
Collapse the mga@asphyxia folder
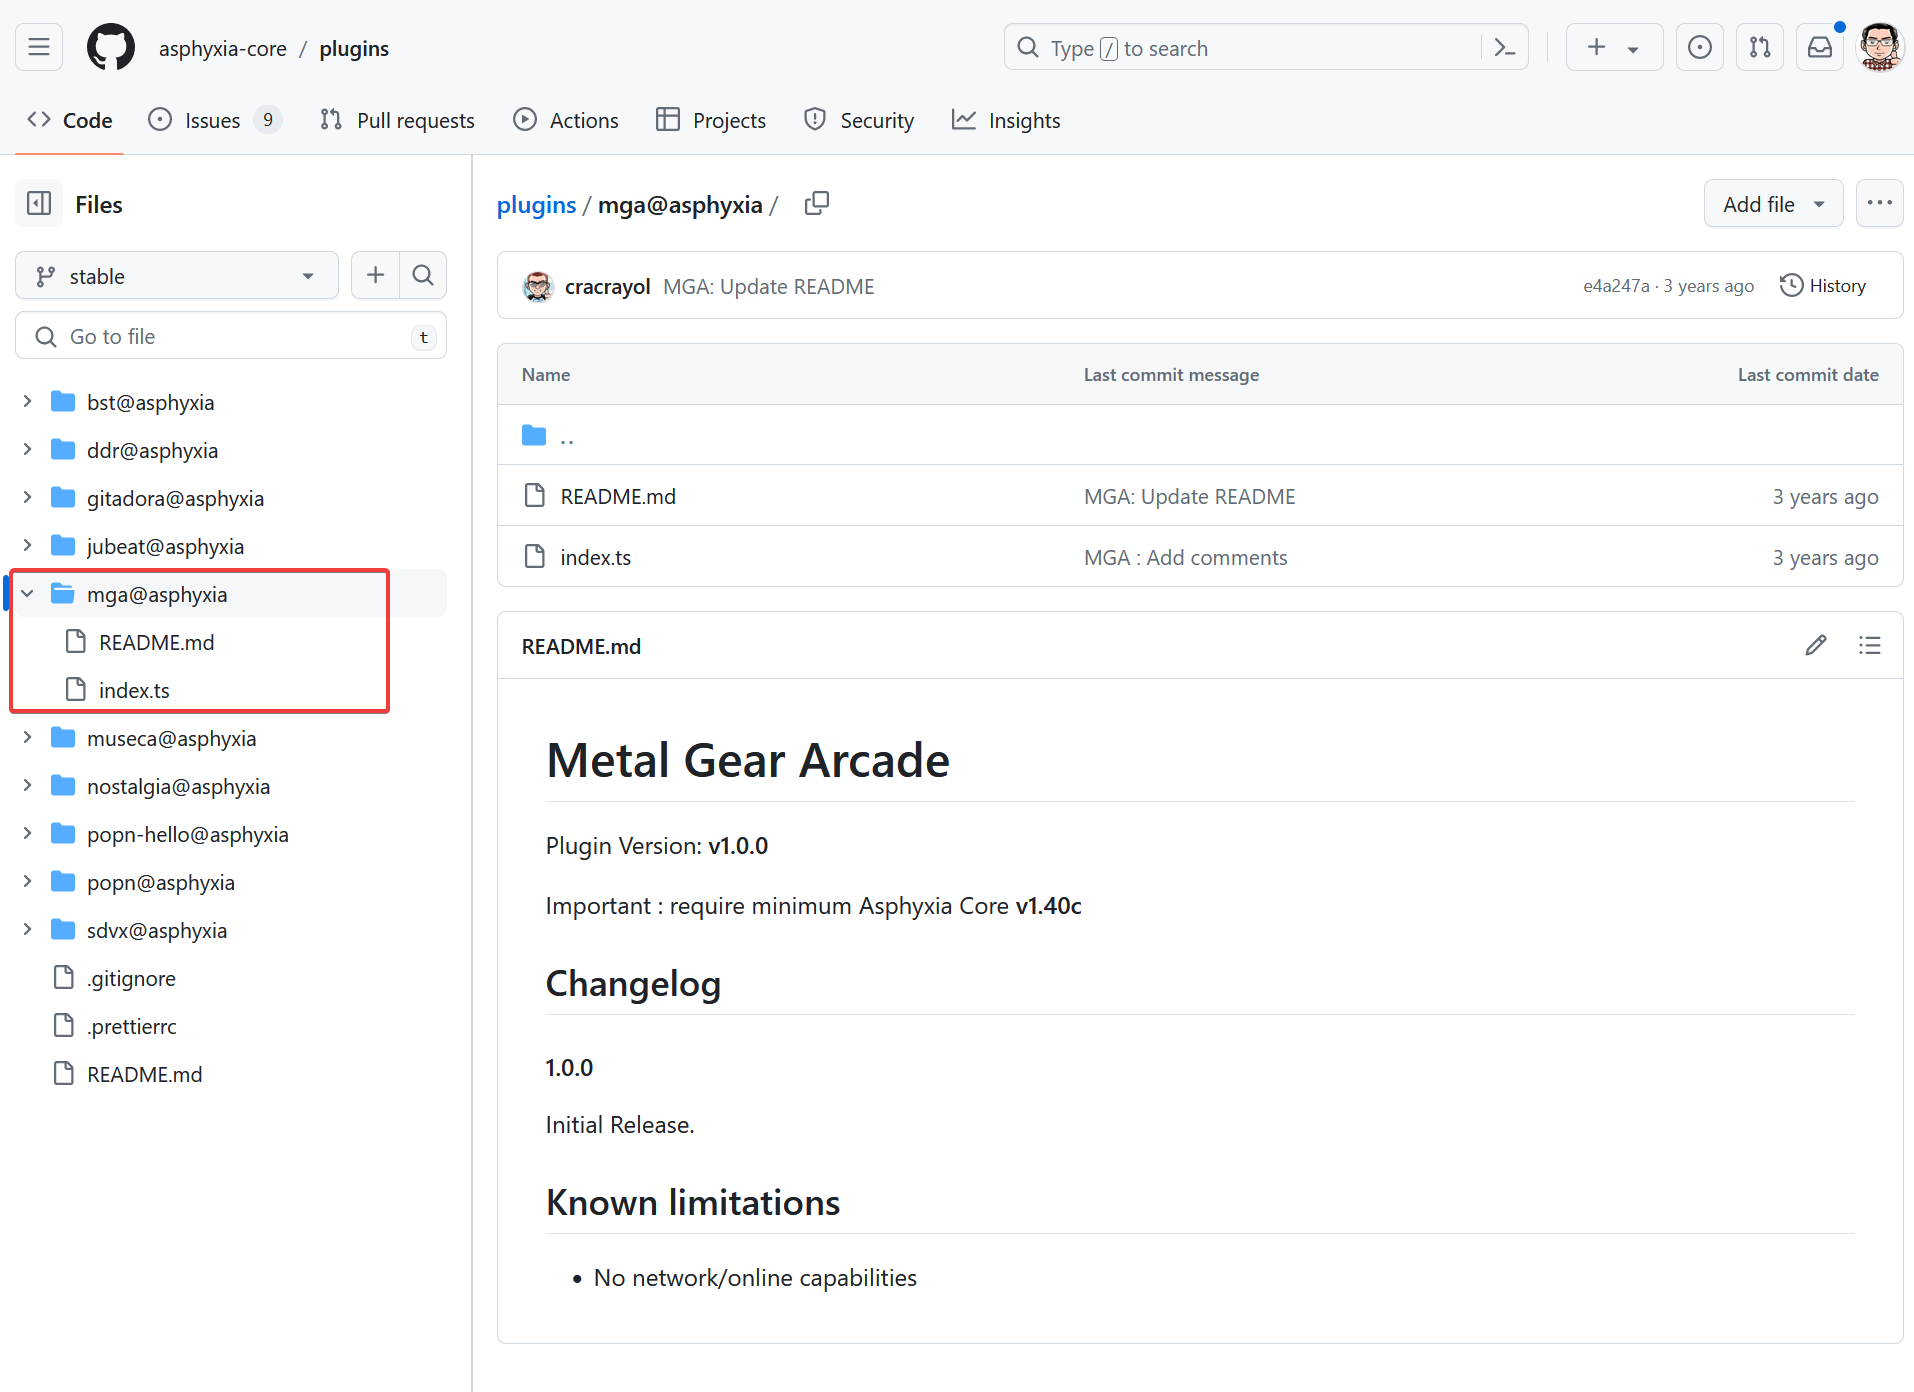point(28,594)
